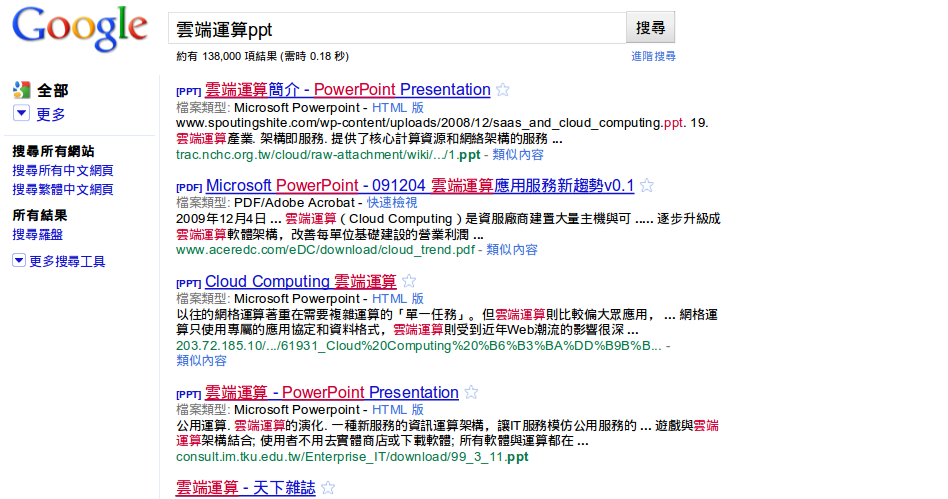
Task: Star the 雲端運算 - PowerPoint Presentation result
Action: click(x=471, y=393)
